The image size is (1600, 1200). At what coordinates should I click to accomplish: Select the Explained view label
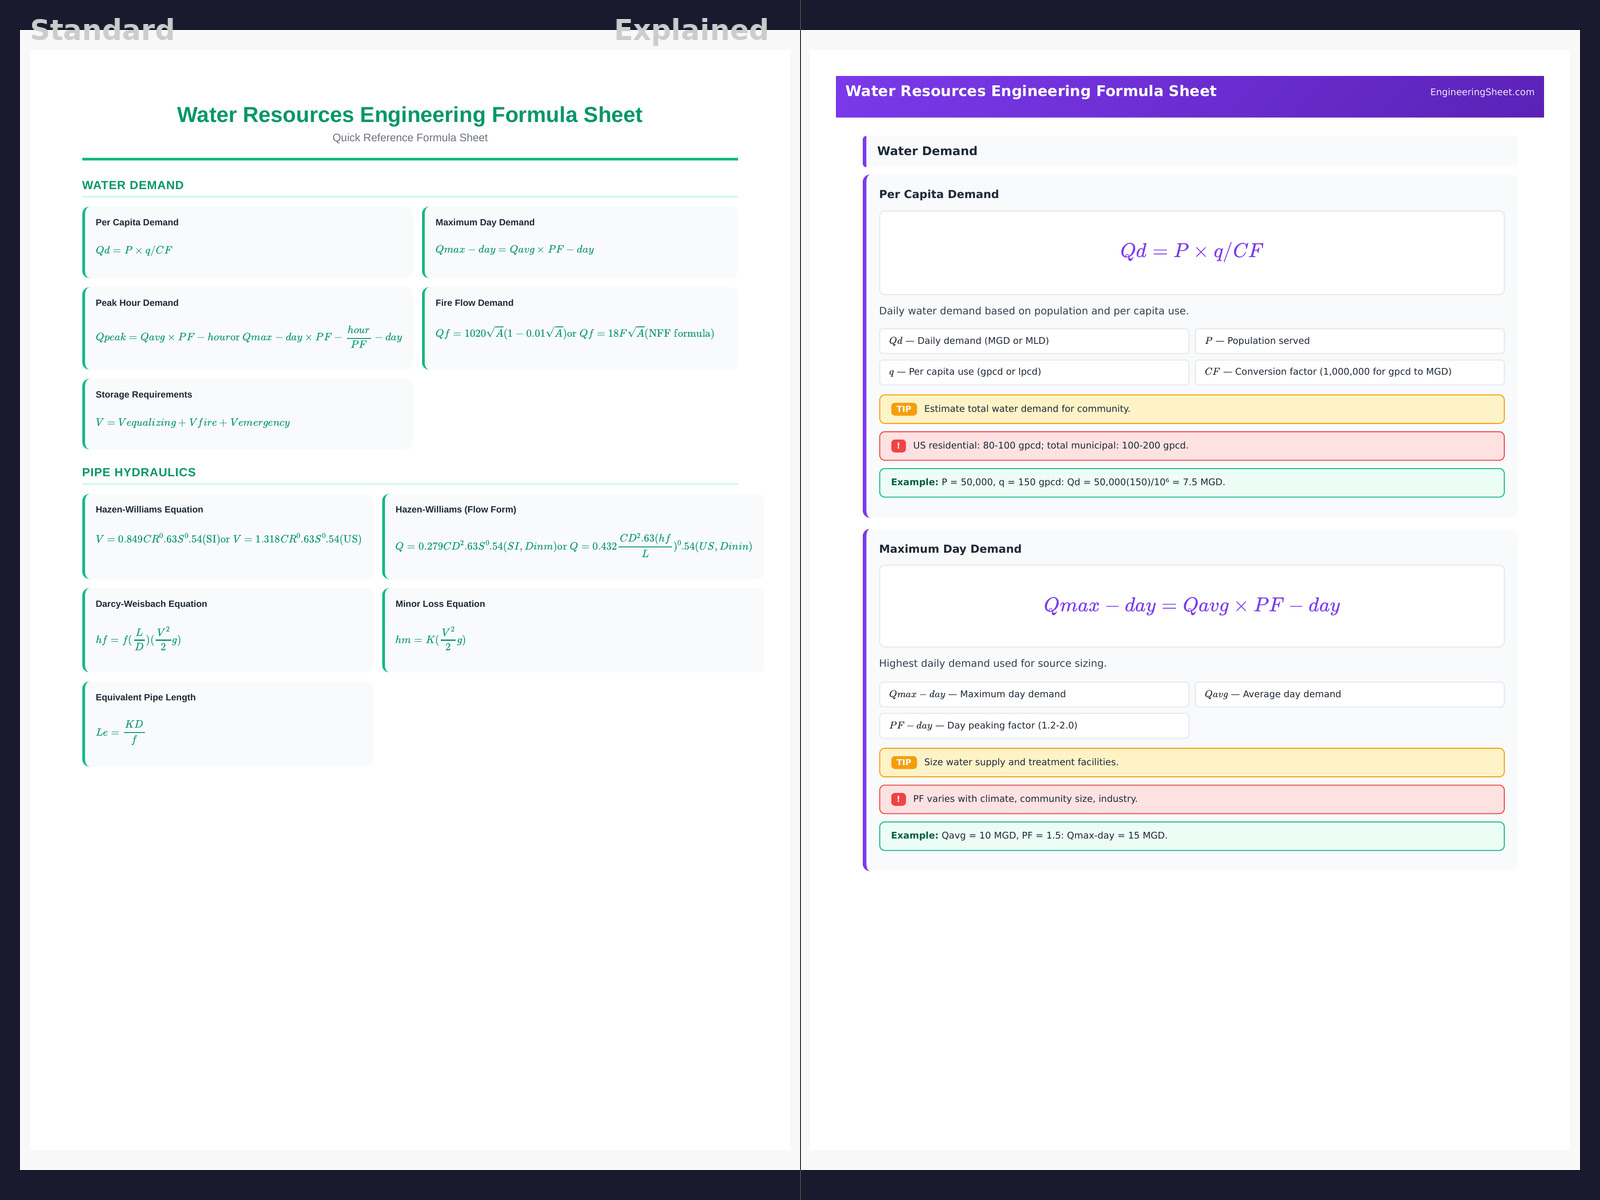click(691, 30)
